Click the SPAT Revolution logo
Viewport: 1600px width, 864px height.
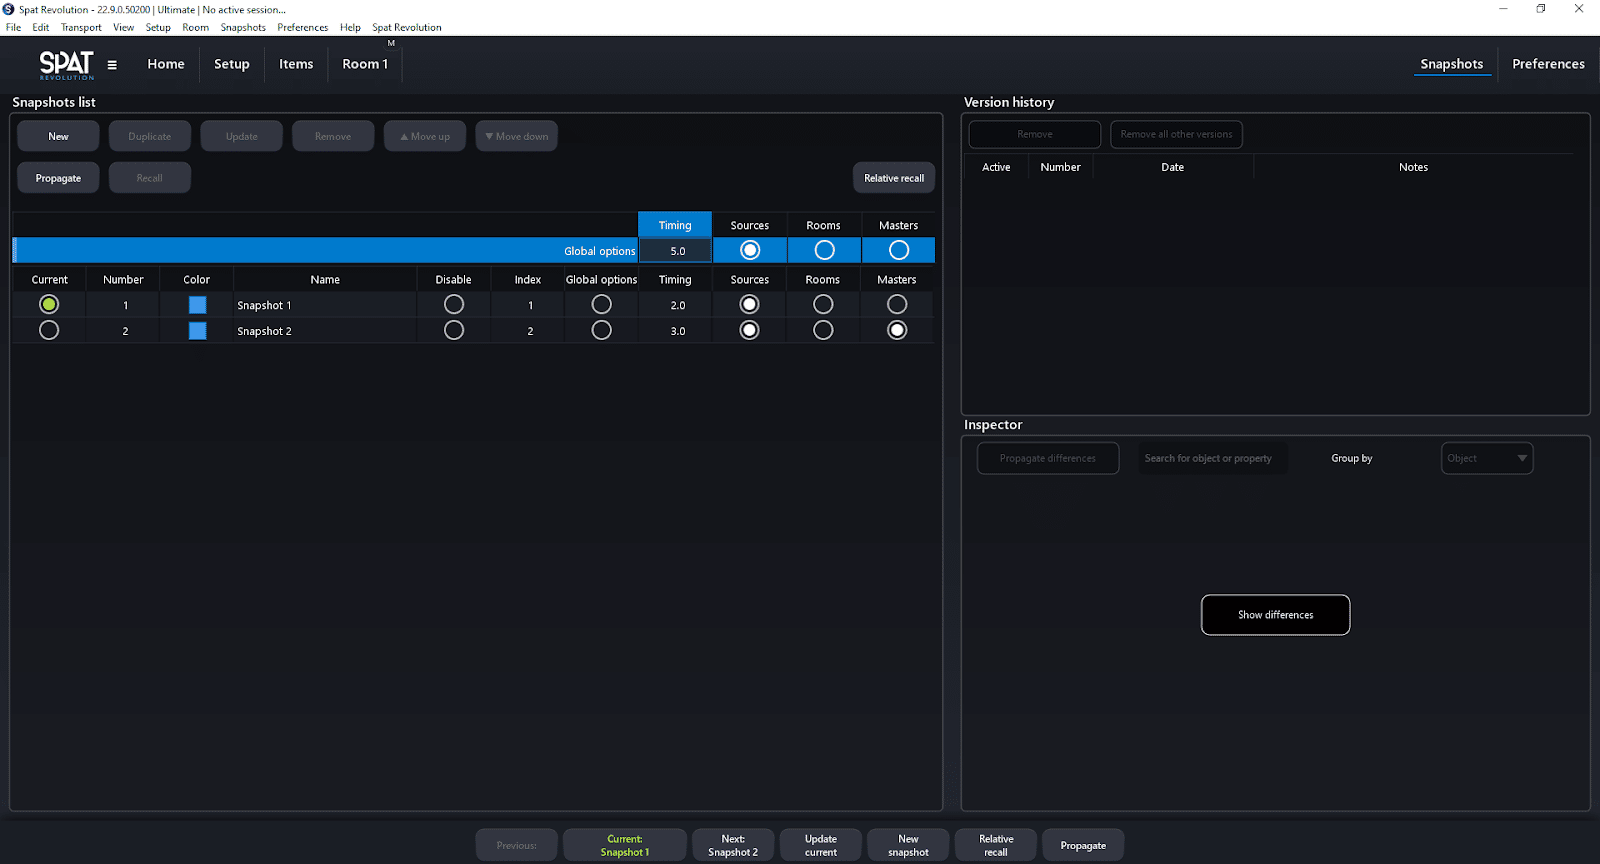coord(66,65)
